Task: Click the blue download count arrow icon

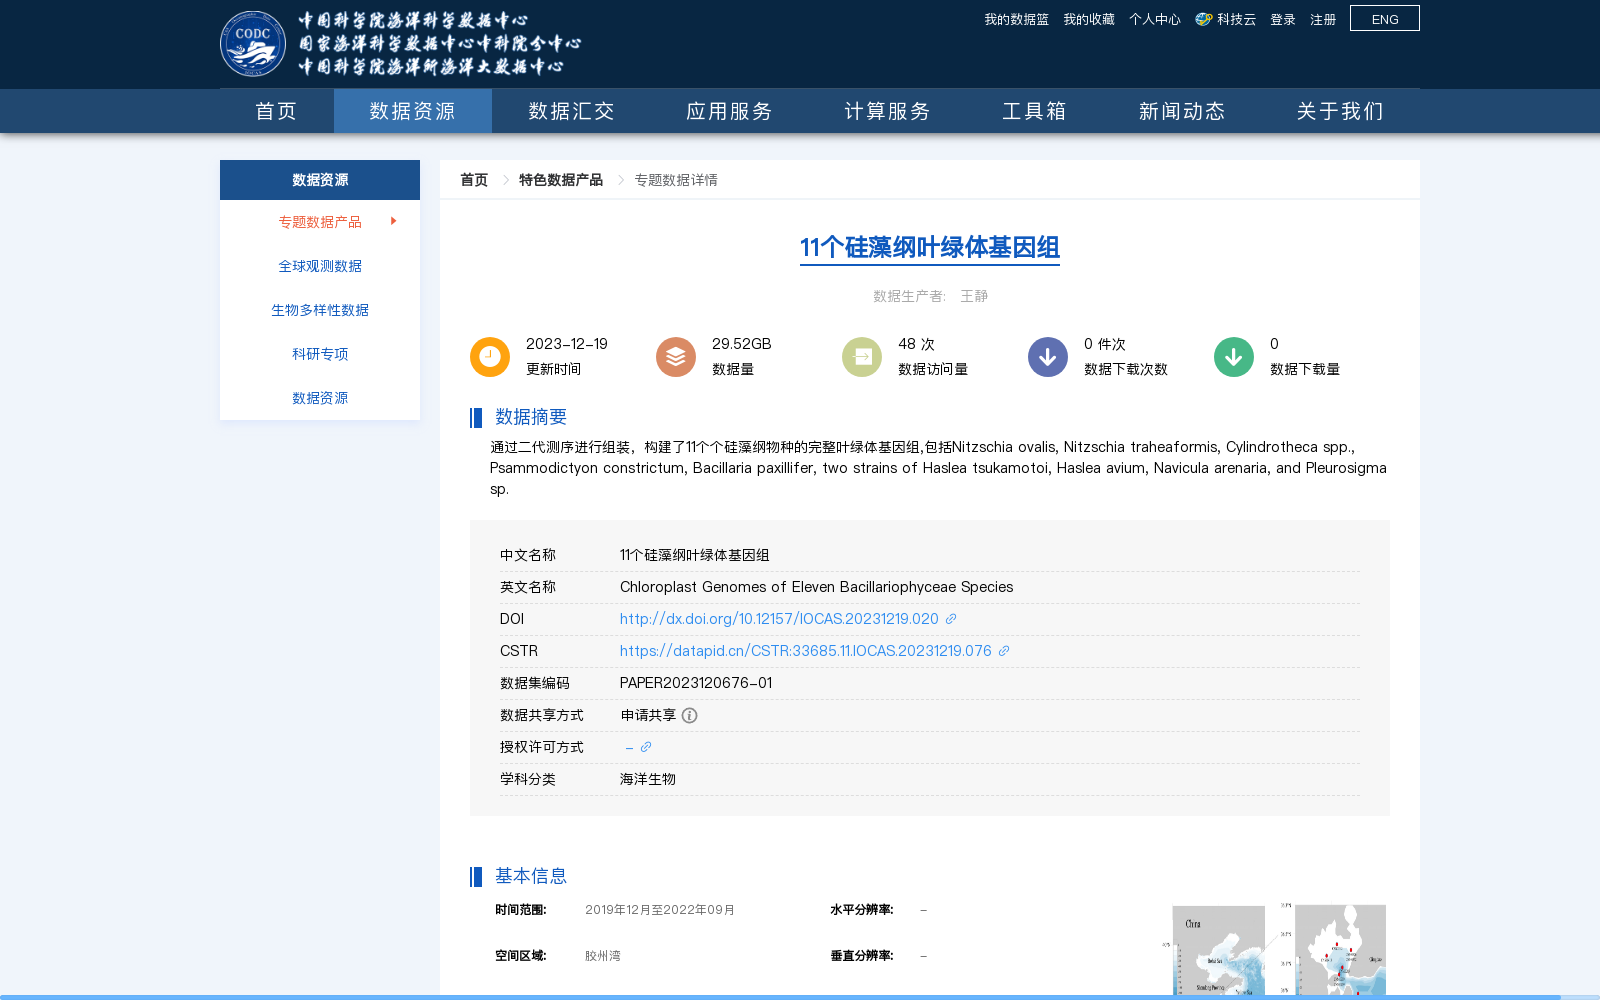Action: pyautogui.click(x=1048, y=357)
